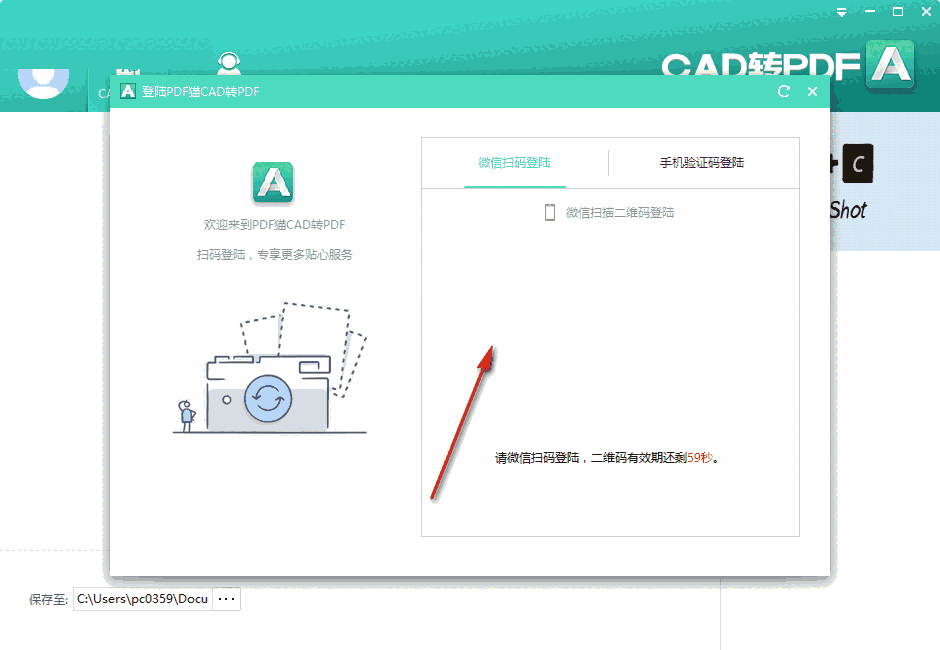Click the skin icon in the main title bar

pyautogui.click(x=841, y=12)
